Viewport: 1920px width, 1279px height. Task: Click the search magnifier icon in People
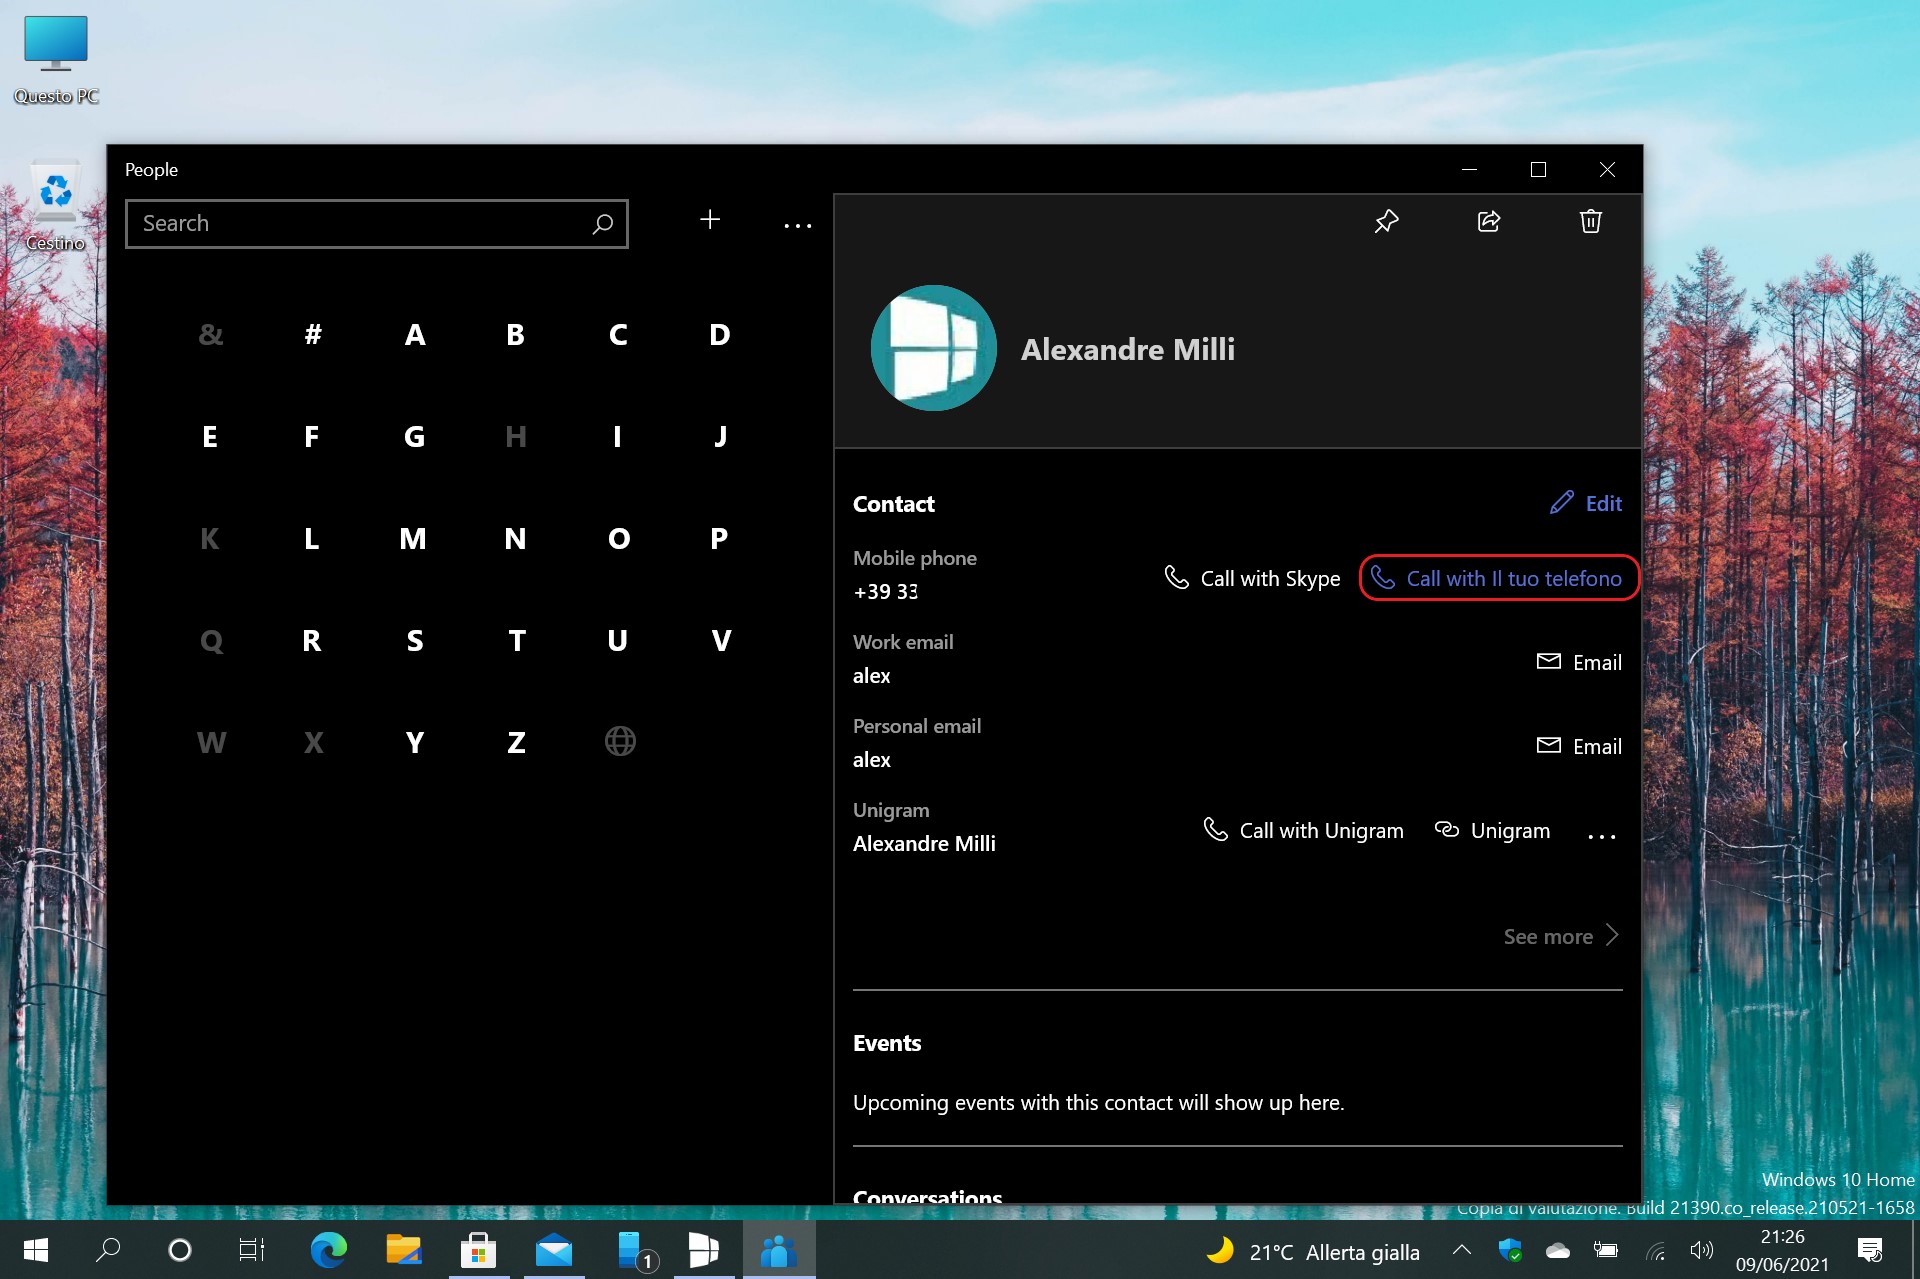click(602, 224)
